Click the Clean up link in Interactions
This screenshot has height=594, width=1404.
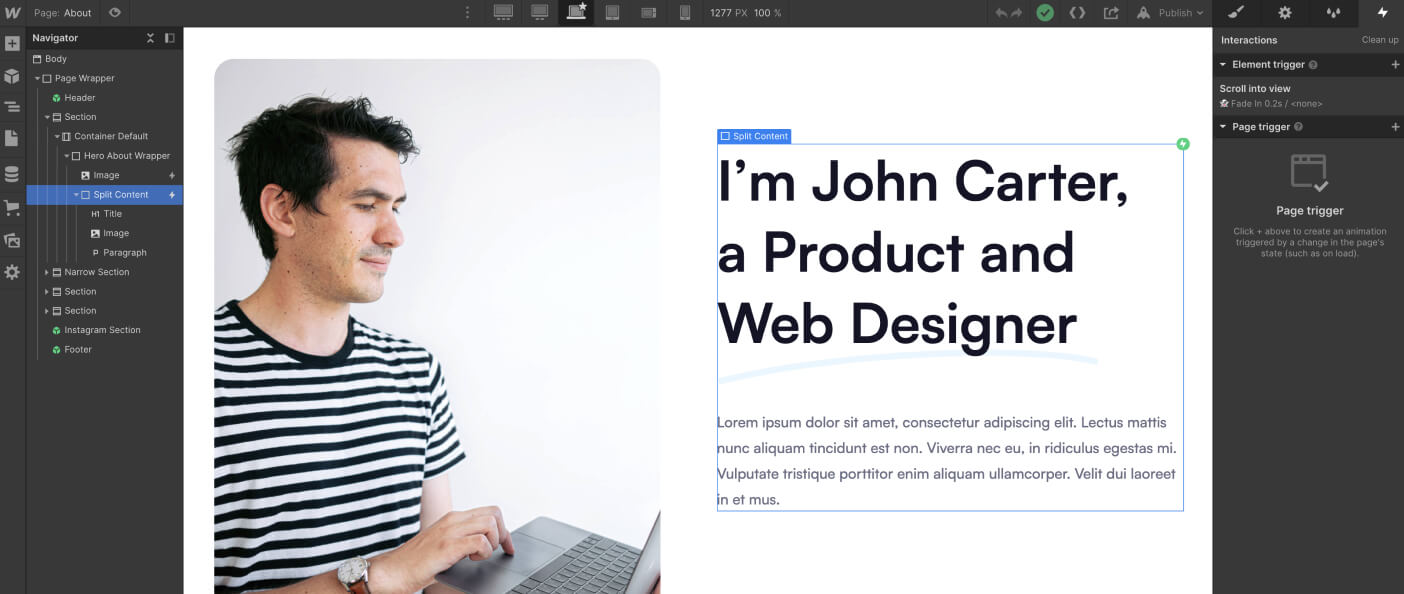(1380, 39)
